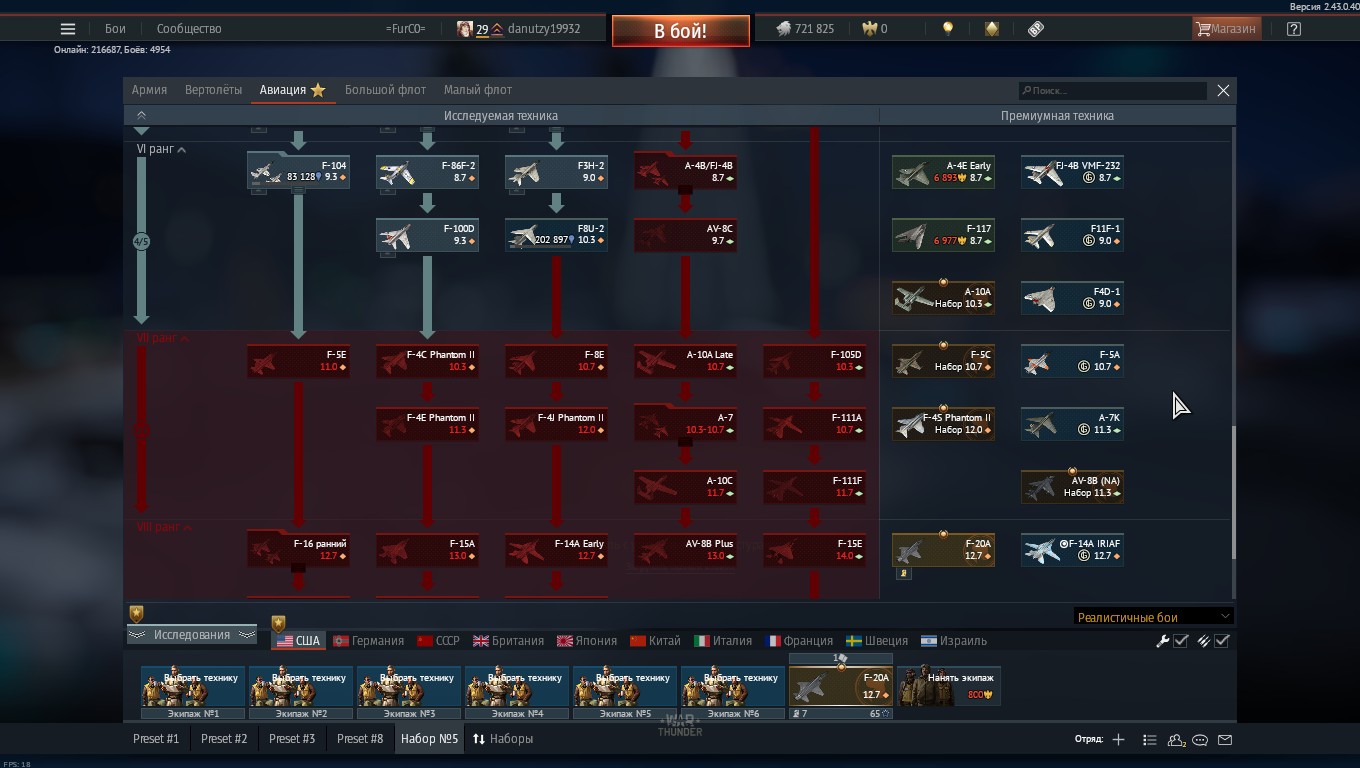Select the F-16 ранний aircraft card
The image size is (1360, 768).
point(298,550)
